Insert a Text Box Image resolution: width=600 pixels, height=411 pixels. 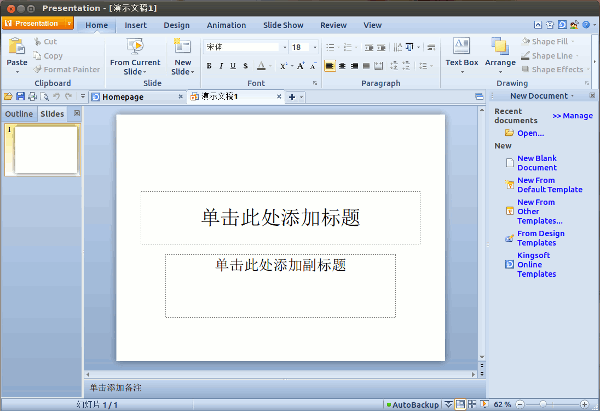[x=461, y=56]
